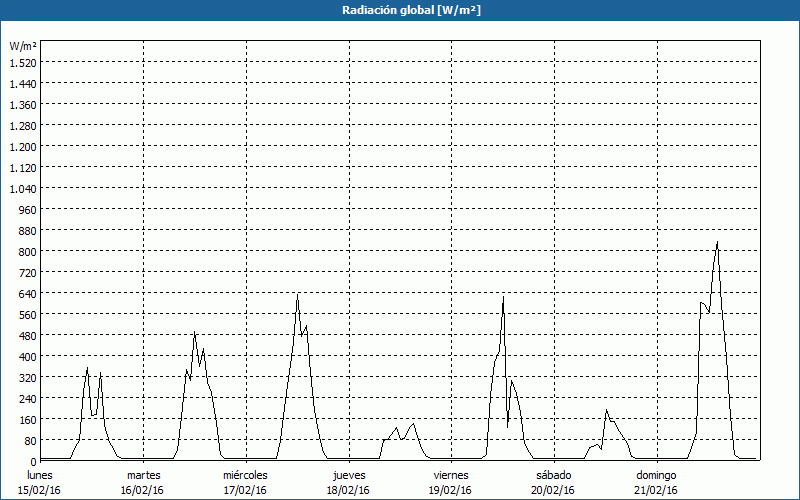Click the 80 y-axis tick label
This screenshot has width=800, height=500.
[x=30, y=440]
